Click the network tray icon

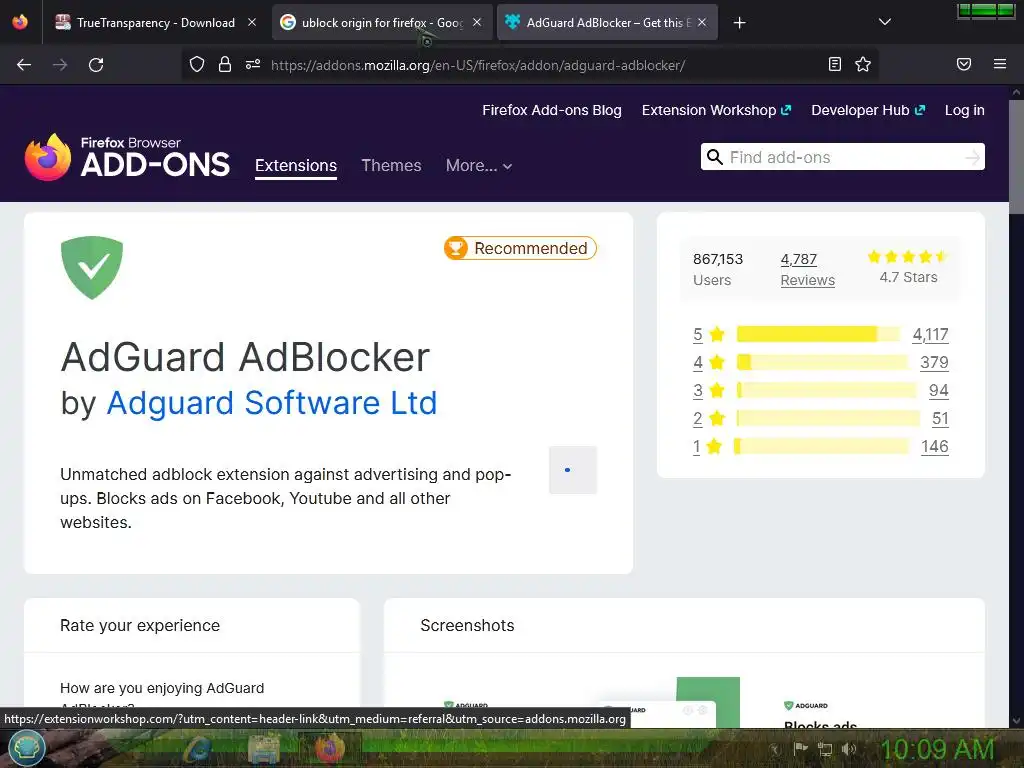(x=825, y=749)
